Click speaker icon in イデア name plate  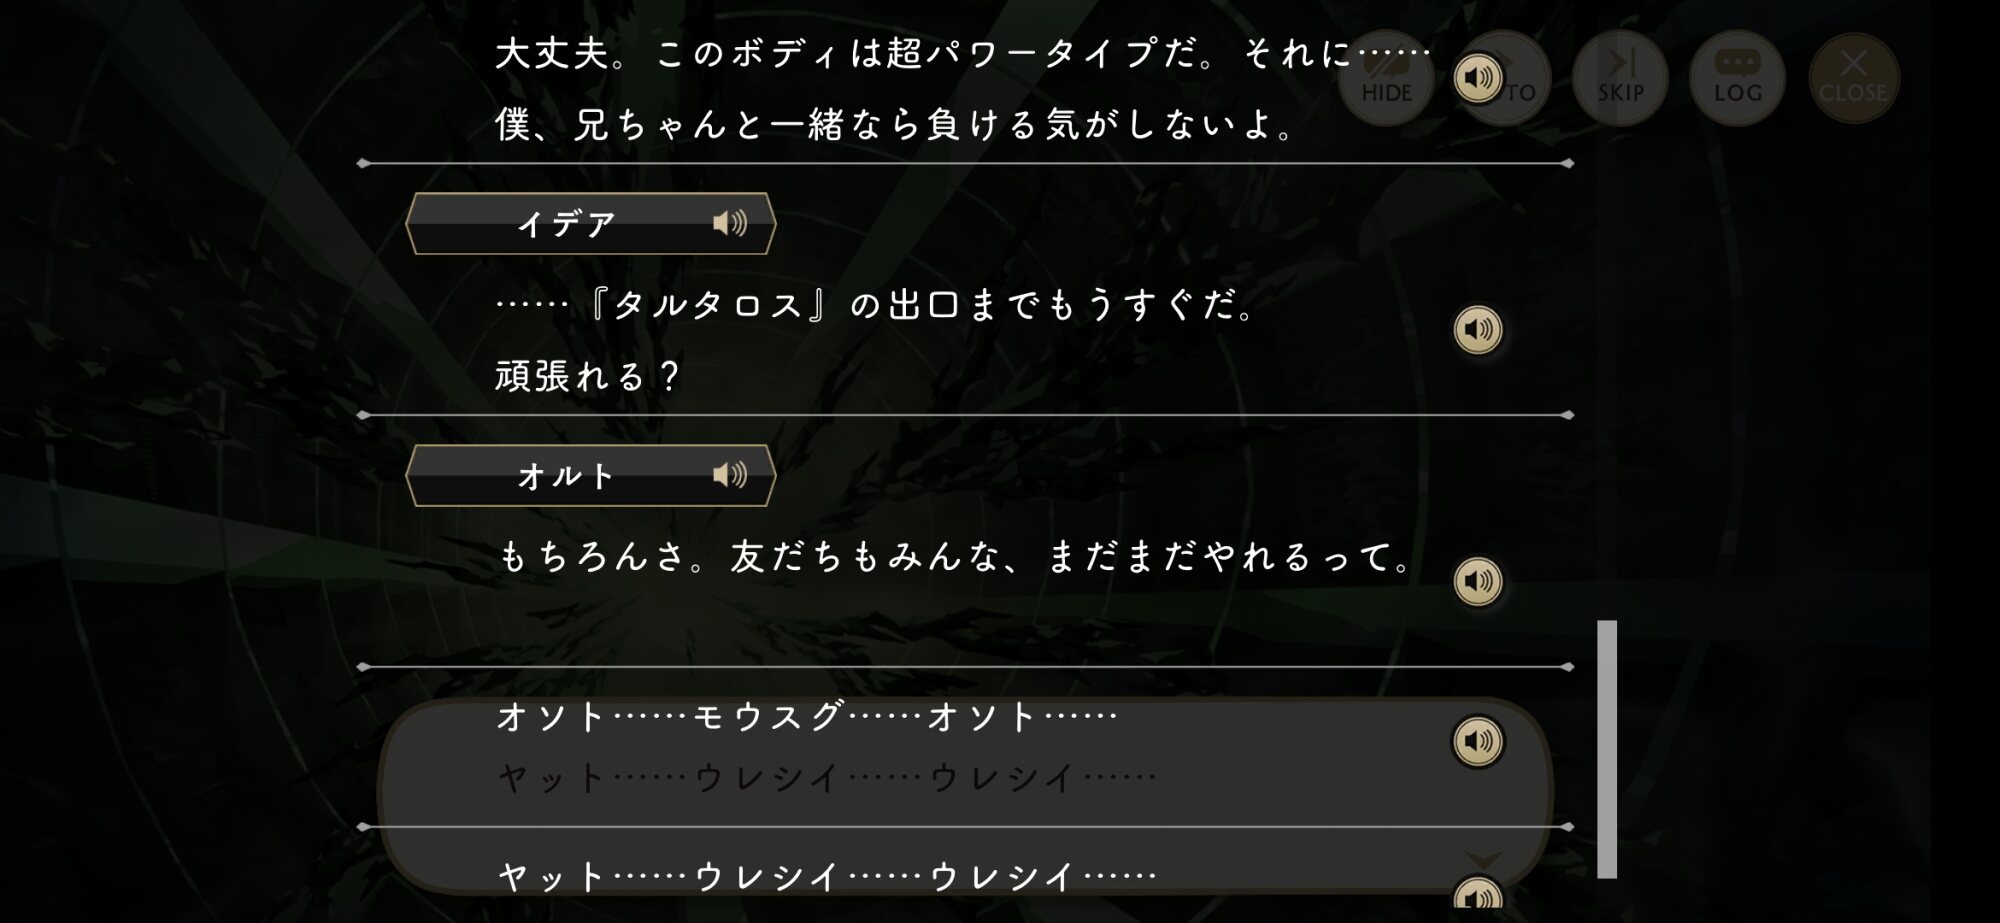tap(730, 223)
